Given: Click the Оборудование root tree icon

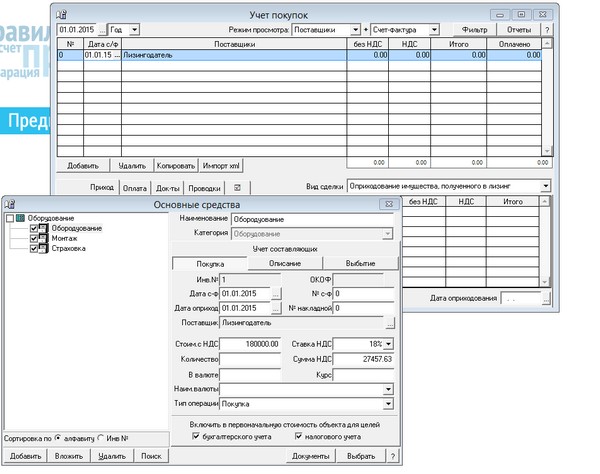Looking at the screenshot, I should click(x=20, y=218).
